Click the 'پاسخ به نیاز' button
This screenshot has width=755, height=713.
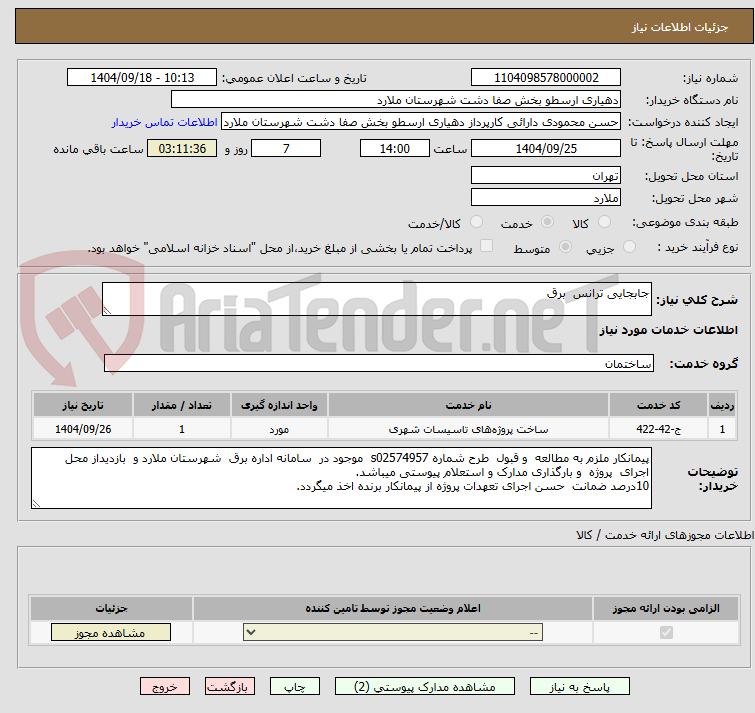coord(579,687)
